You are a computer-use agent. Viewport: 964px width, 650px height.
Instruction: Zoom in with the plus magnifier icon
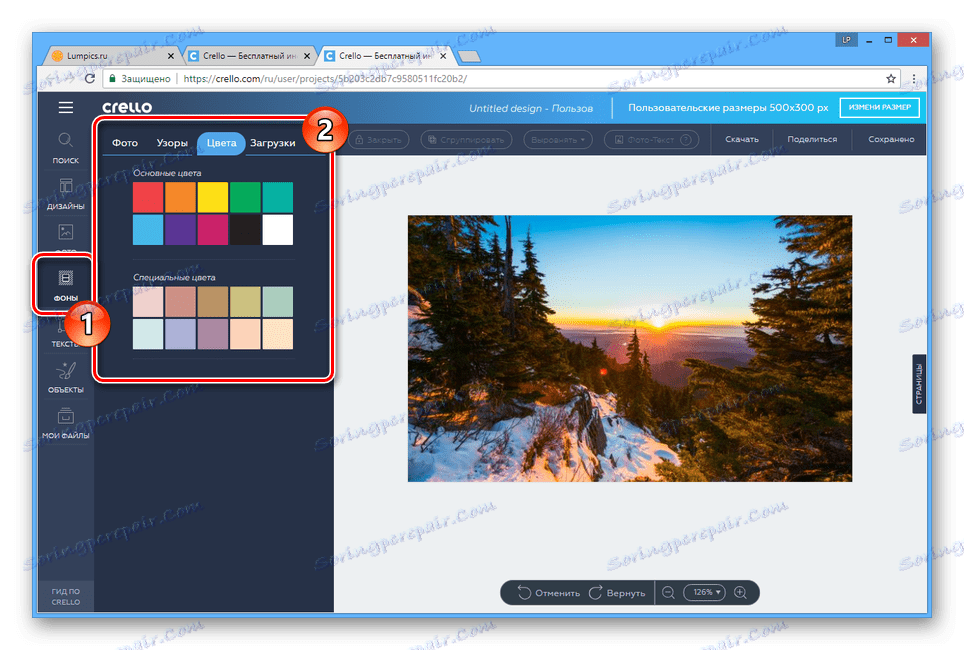click(740, 592)
